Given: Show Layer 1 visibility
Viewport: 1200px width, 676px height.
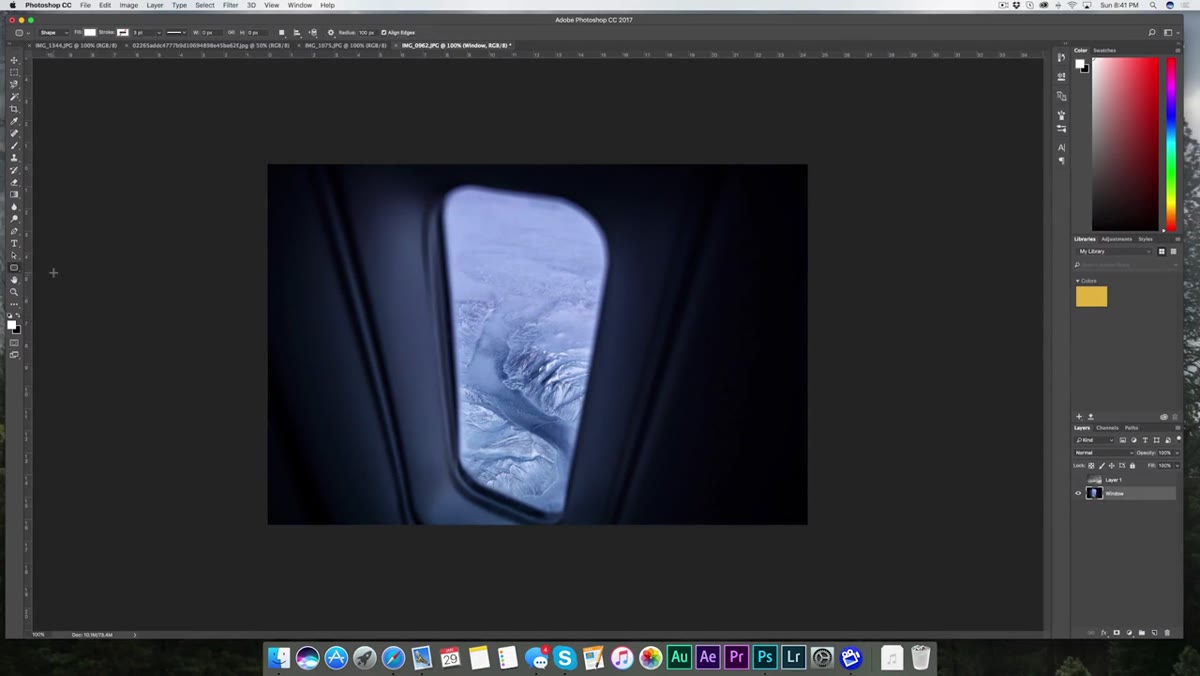Looking at the screenshot, I should [1078, 480].
